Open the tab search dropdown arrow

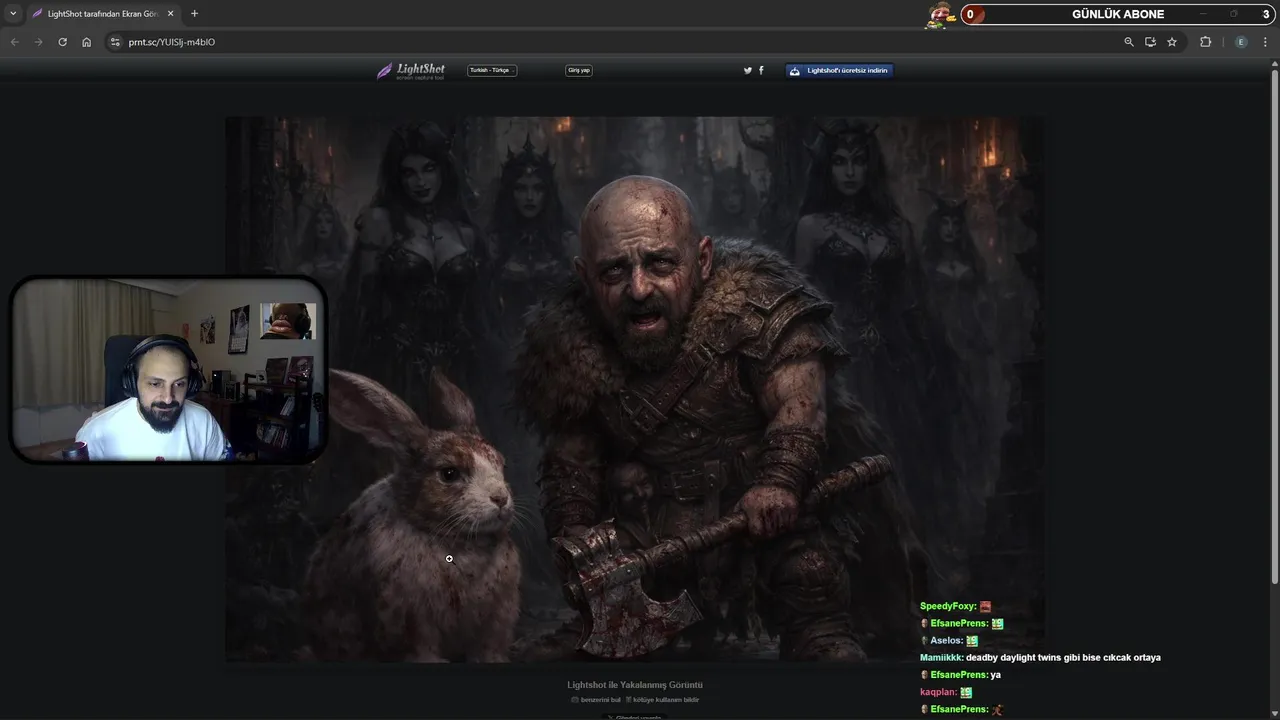[13, 14]
